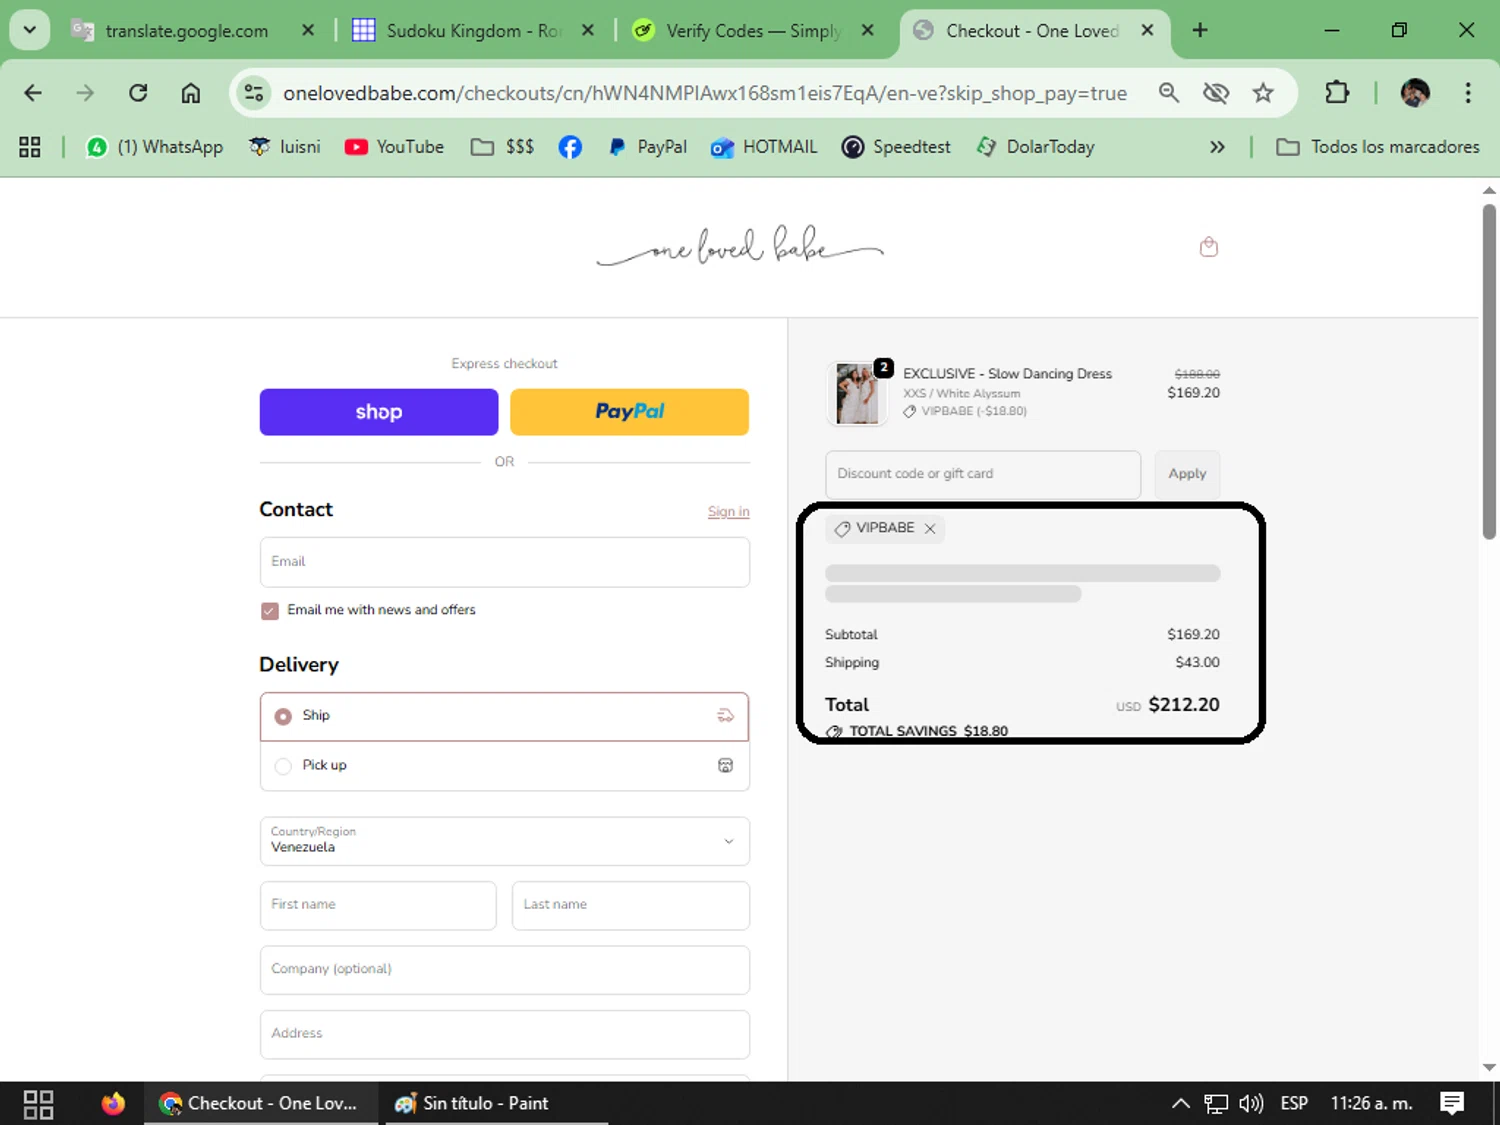Switch to the translate.google.com tab
This screenshot has width=1500, height=1125.
[185, 31]
